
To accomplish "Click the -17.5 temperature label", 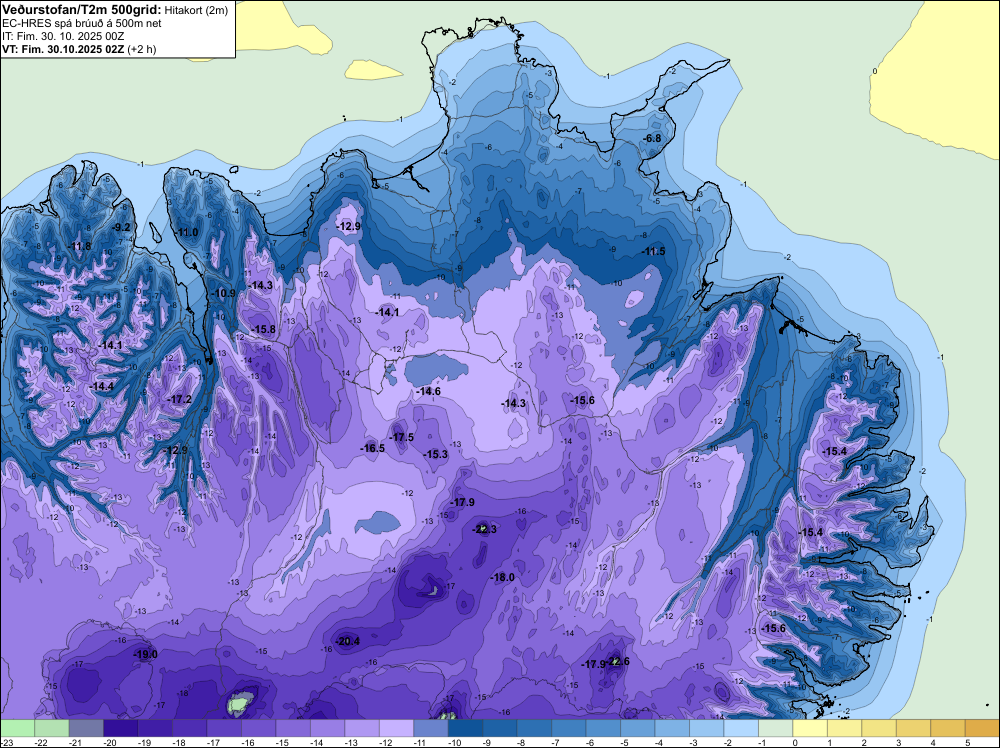I will point(401,437).
